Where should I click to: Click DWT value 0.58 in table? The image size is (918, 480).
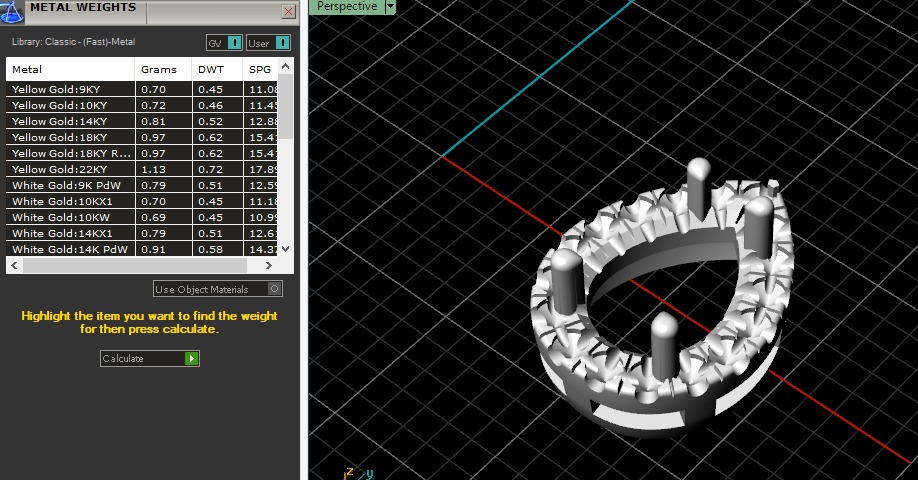point(217,249)
